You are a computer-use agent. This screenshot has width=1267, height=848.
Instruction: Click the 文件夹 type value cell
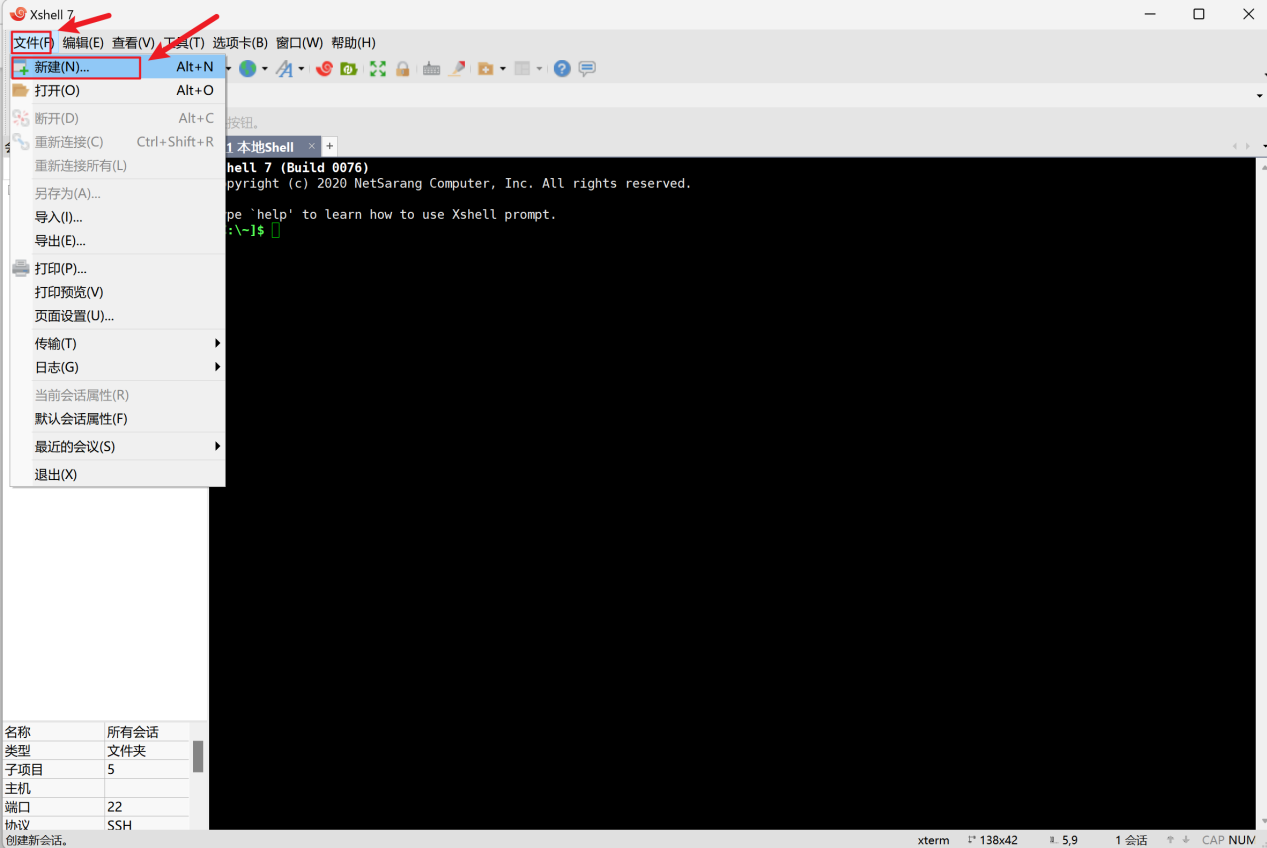pyautogui.click(x=147, y=750)
